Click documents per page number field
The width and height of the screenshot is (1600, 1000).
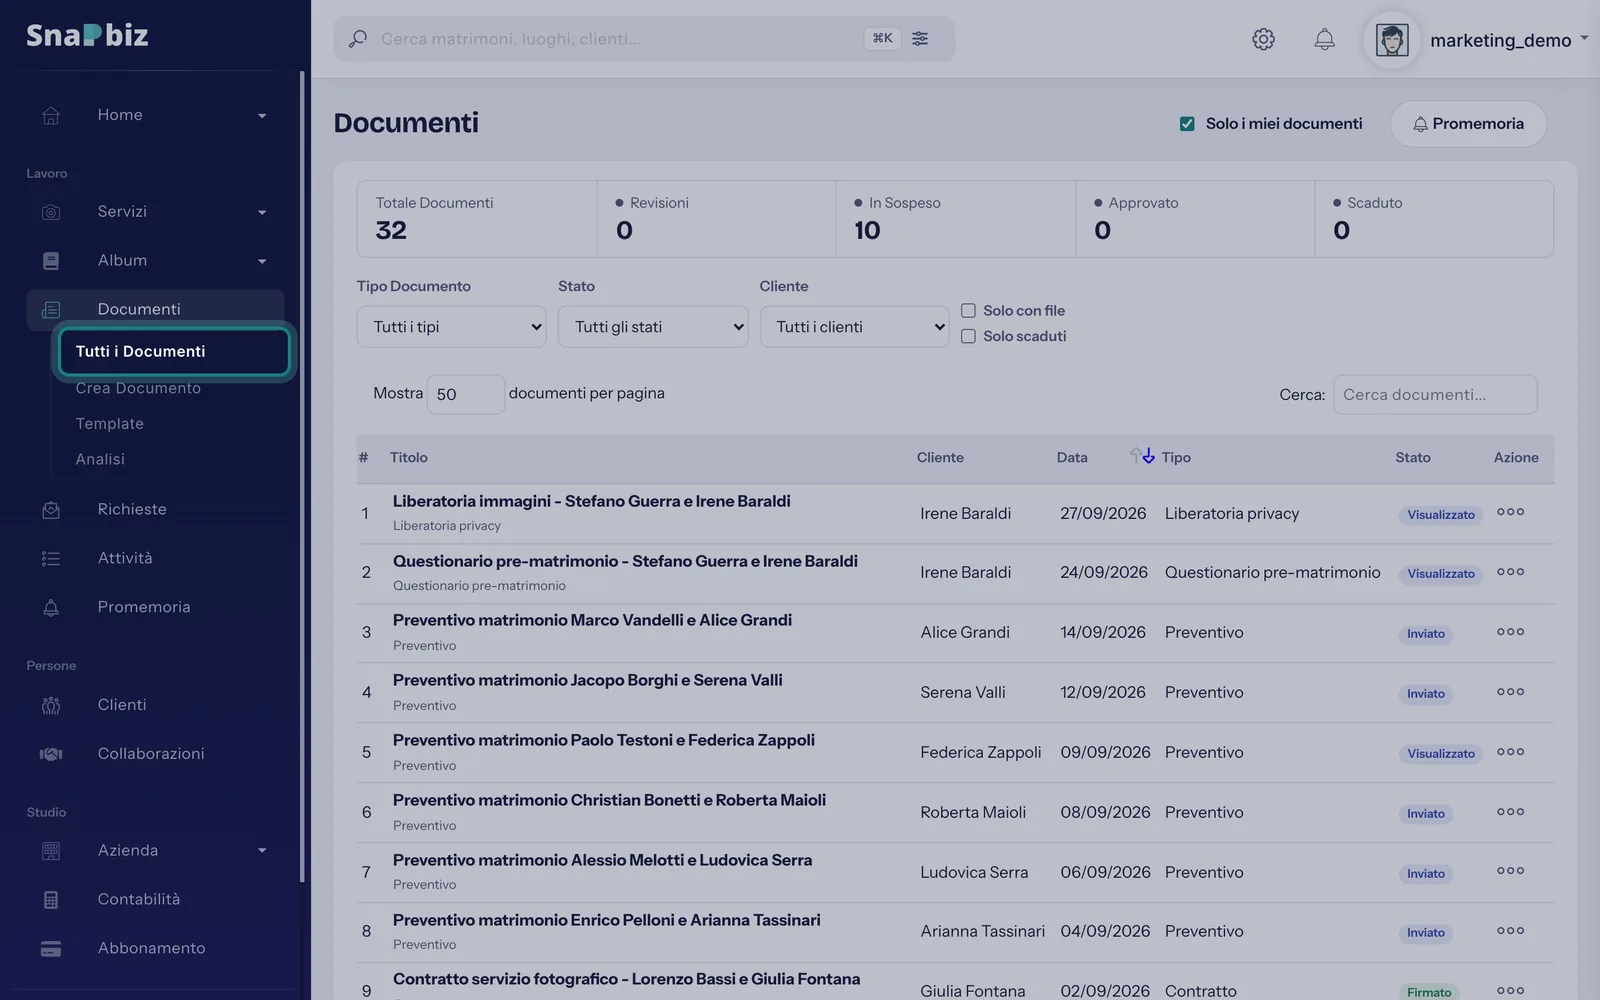click(x=465, y=394)
